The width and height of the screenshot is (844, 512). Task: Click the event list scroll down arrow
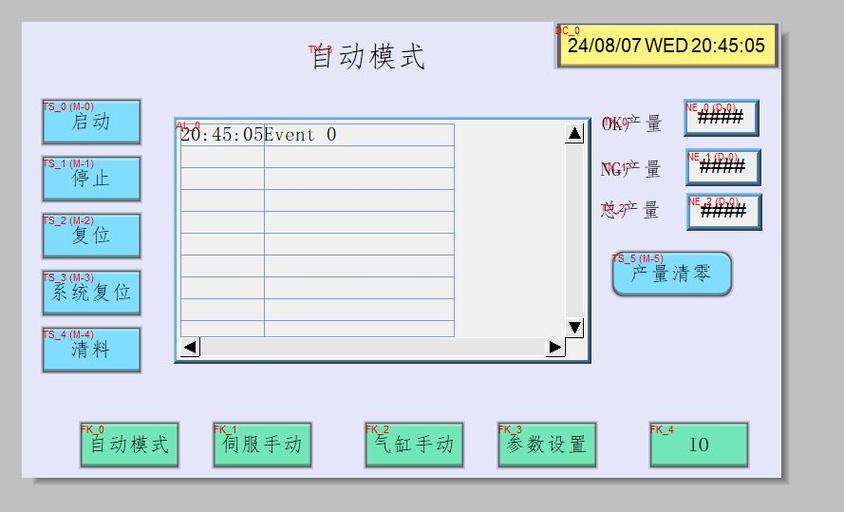(574, 327)
